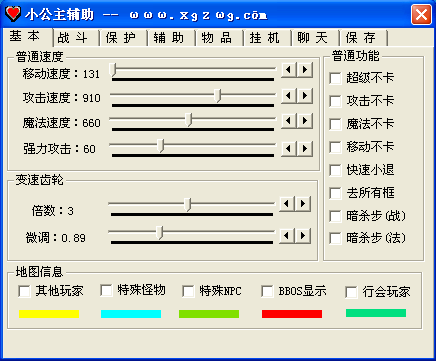Increase 微调 with its right arrow
The height and width of the screenshot is (361, 436).
coord(303,236)
